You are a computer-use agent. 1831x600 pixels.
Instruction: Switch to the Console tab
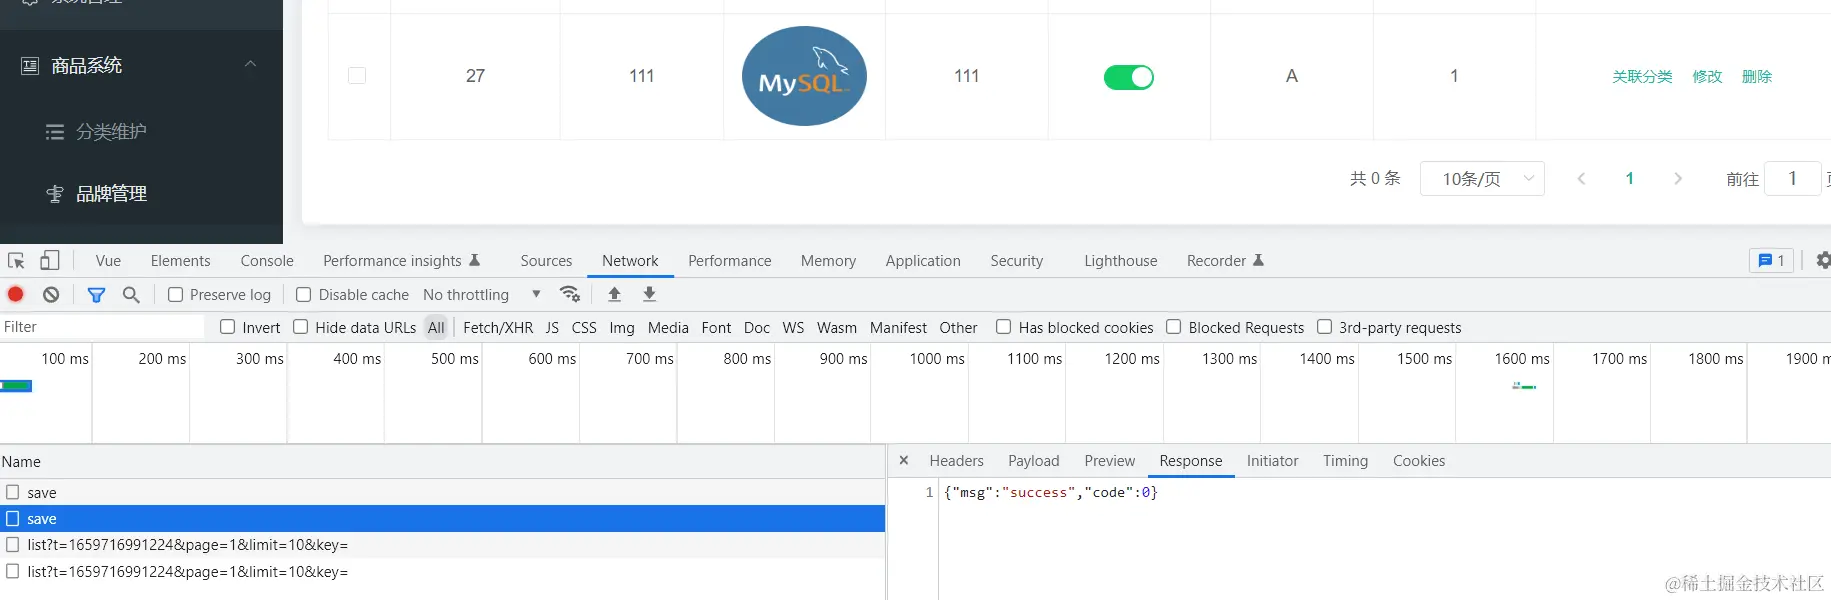pyautogui.click(x=267, y=261)
